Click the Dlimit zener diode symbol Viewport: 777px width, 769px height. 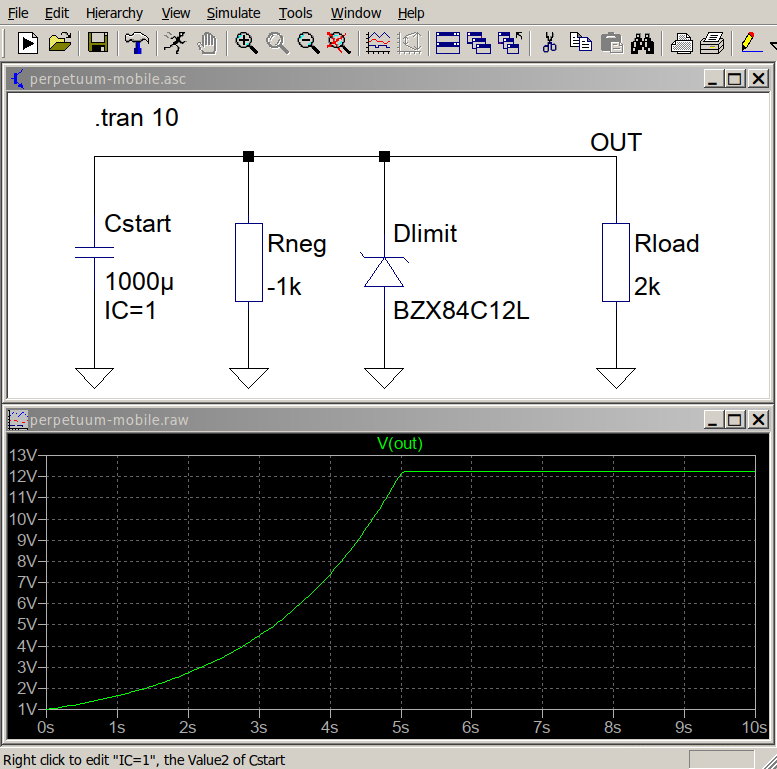pyautogui.click(x=384, y=272)
